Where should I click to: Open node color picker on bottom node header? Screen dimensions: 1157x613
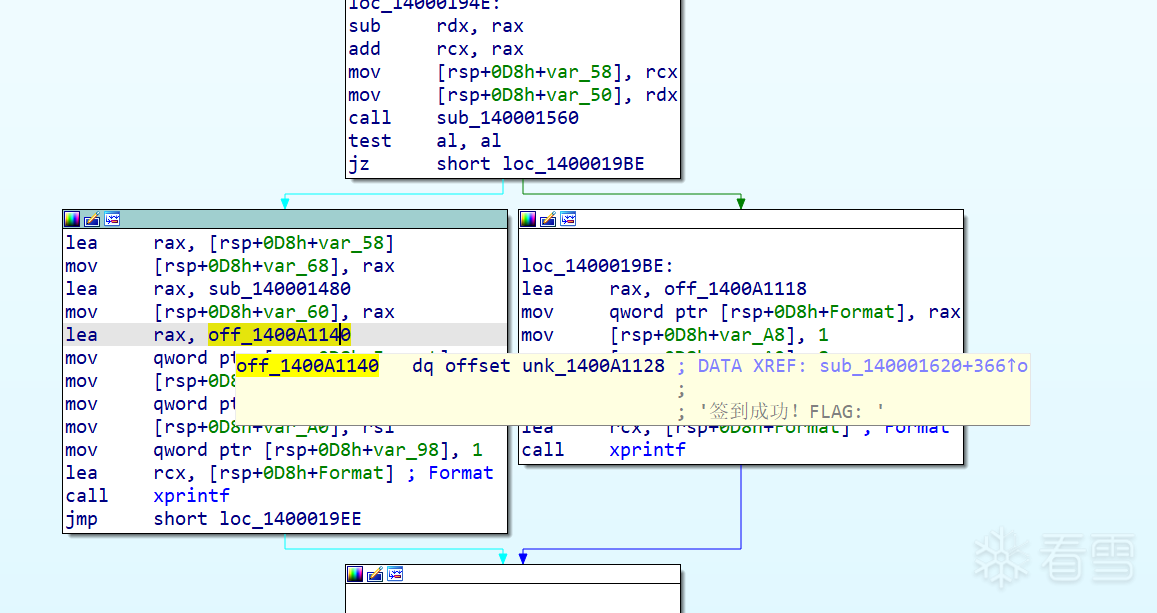tap(355, 574)
